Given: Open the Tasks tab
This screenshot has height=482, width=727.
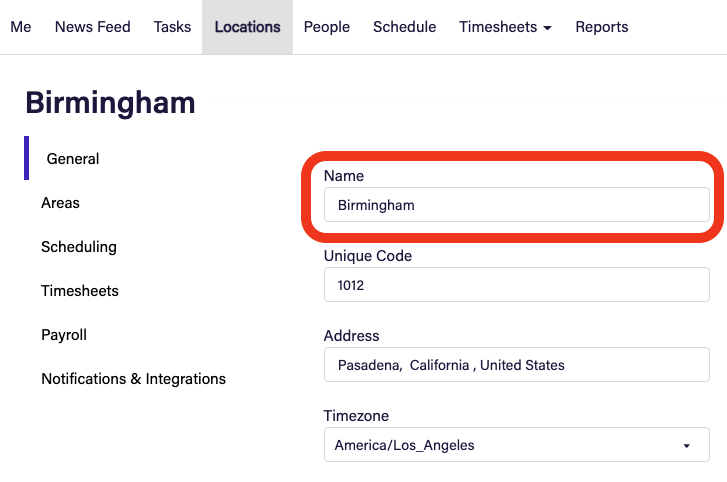Looking at the screenshot, I should coord(172,27).
